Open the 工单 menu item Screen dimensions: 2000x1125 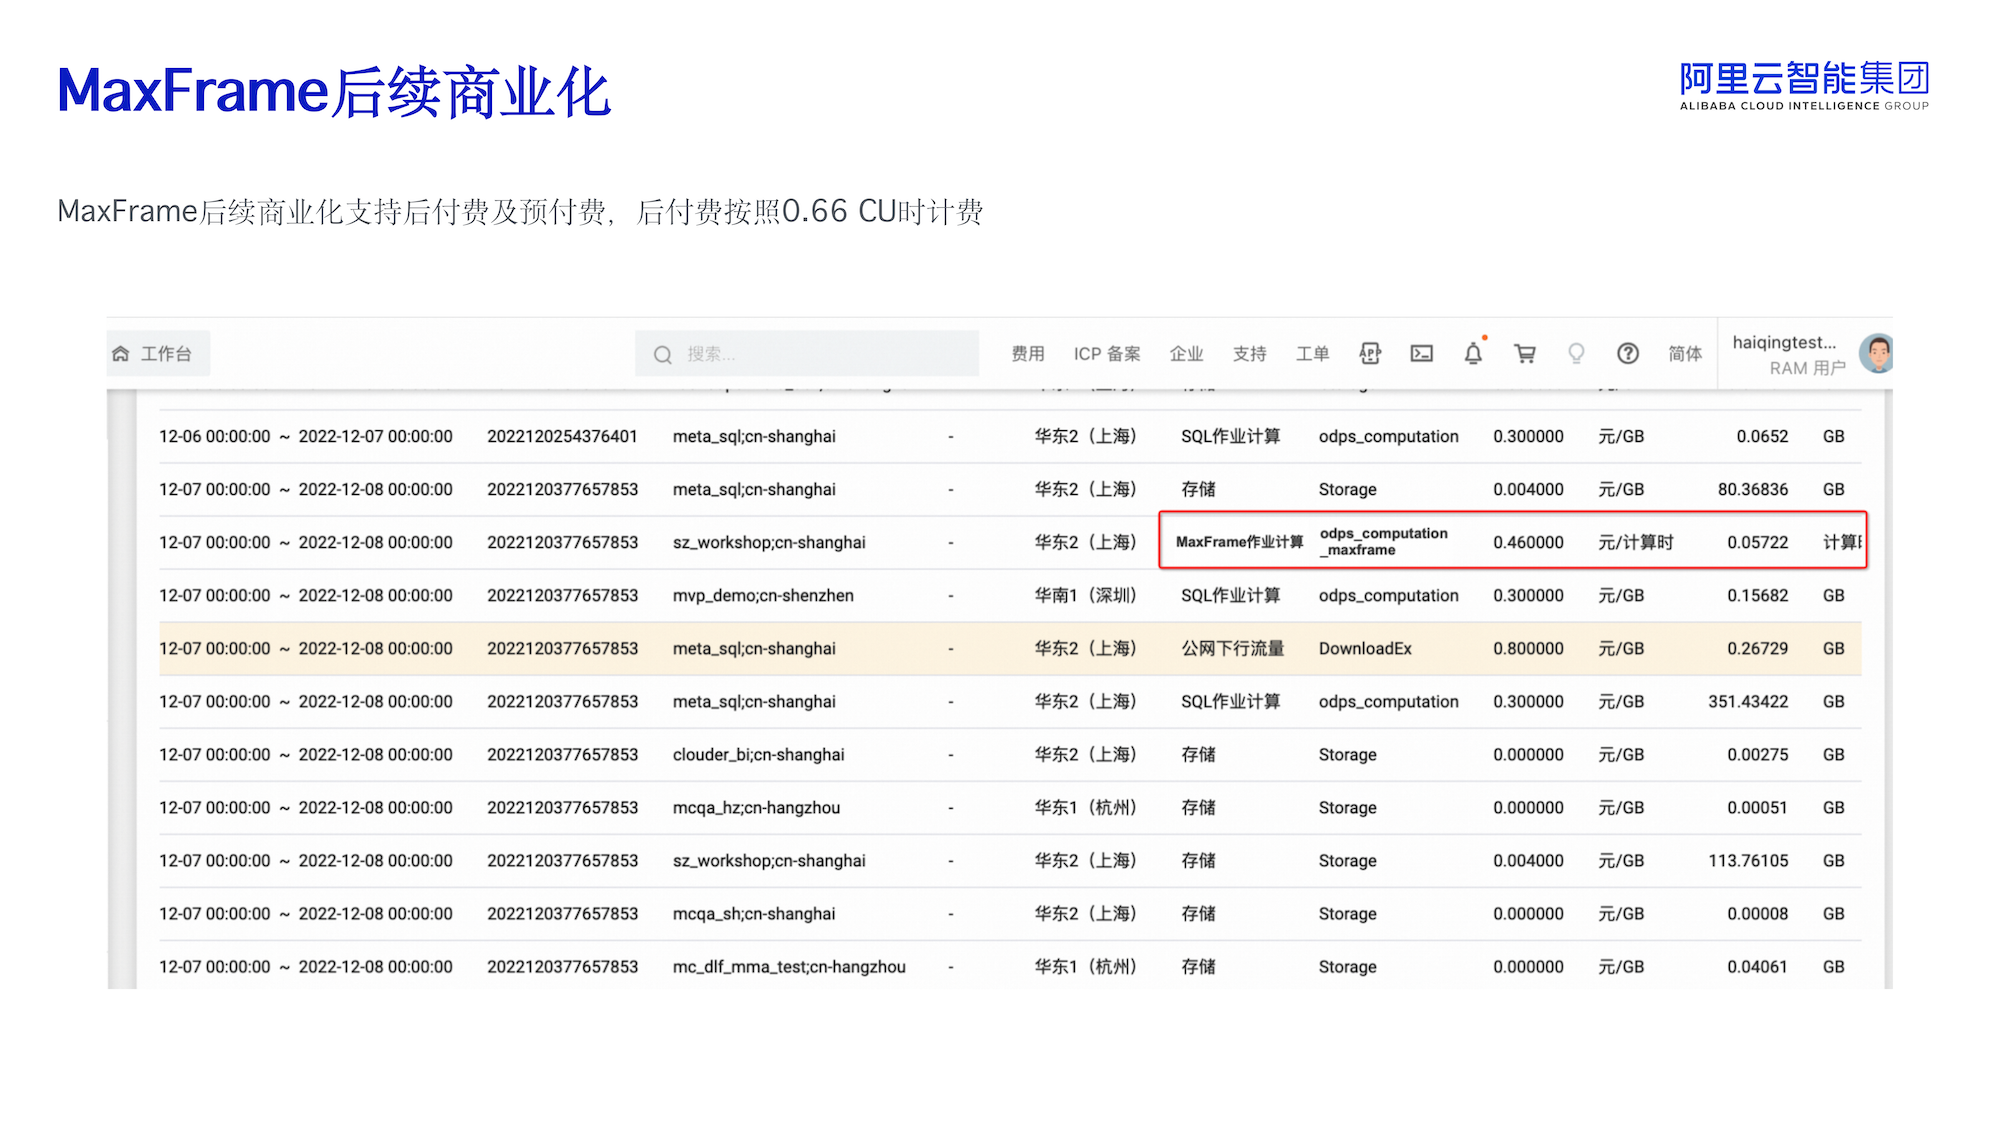pos(1312,354)
